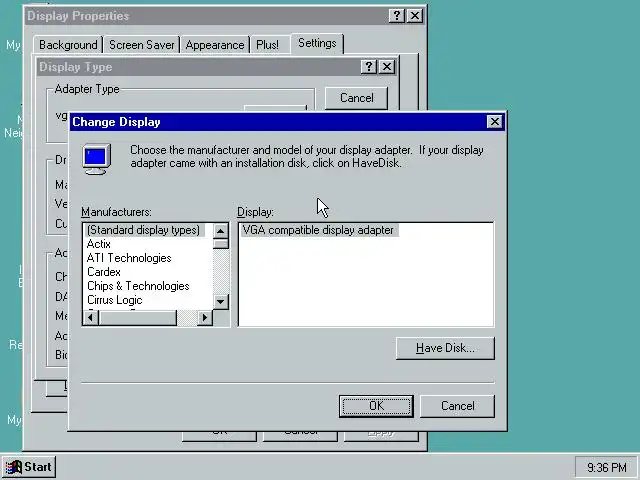
Task: Select Chips & Technologies manufacturer
Action: click(138, 286)
